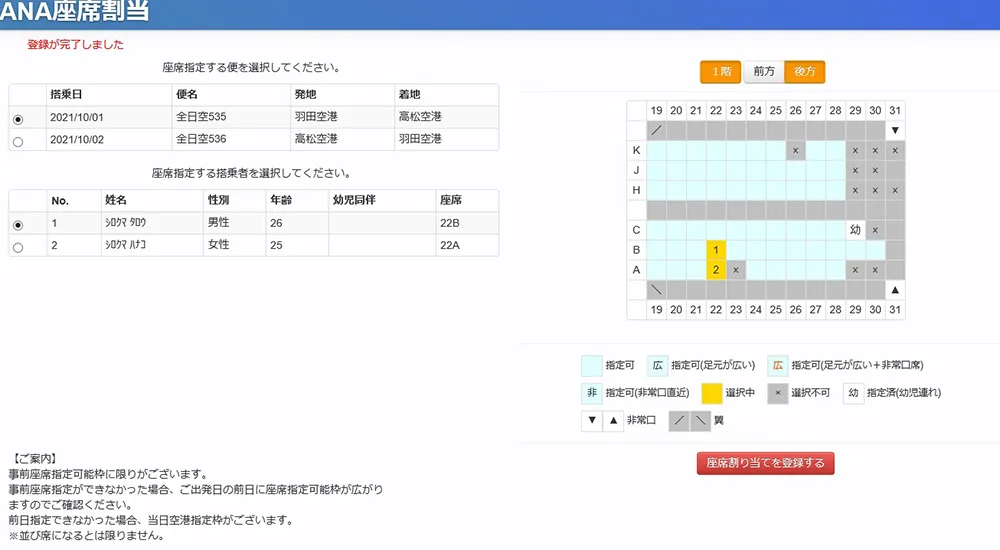
Task: Click the ANA座席割当 page title
Action: click(x=75, y=11)
